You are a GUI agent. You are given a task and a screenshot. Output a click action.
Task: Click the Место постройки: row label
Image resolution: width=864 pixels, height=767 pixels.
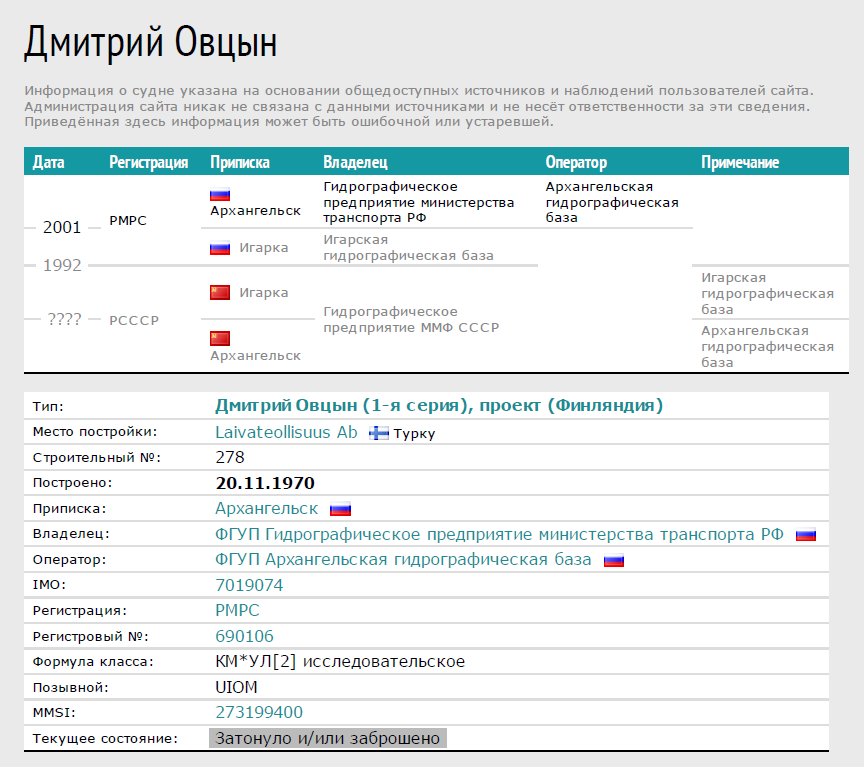tap(95, 432)
